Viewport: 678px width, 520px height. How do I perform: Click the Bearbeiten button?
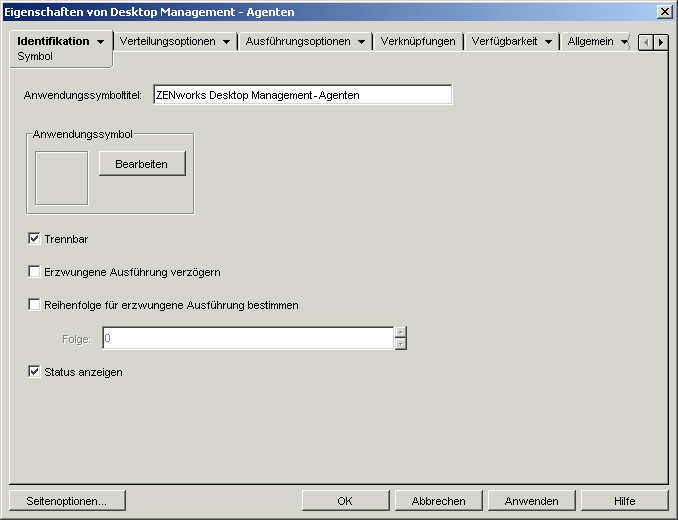pos(142,163)
